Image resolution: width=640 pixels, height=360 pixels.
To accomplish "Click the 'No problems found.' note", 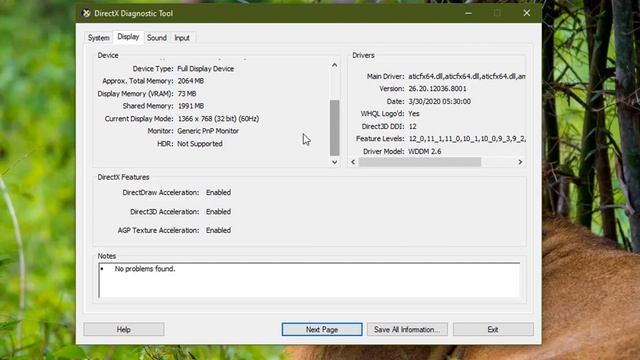I will tap(144, 269).
